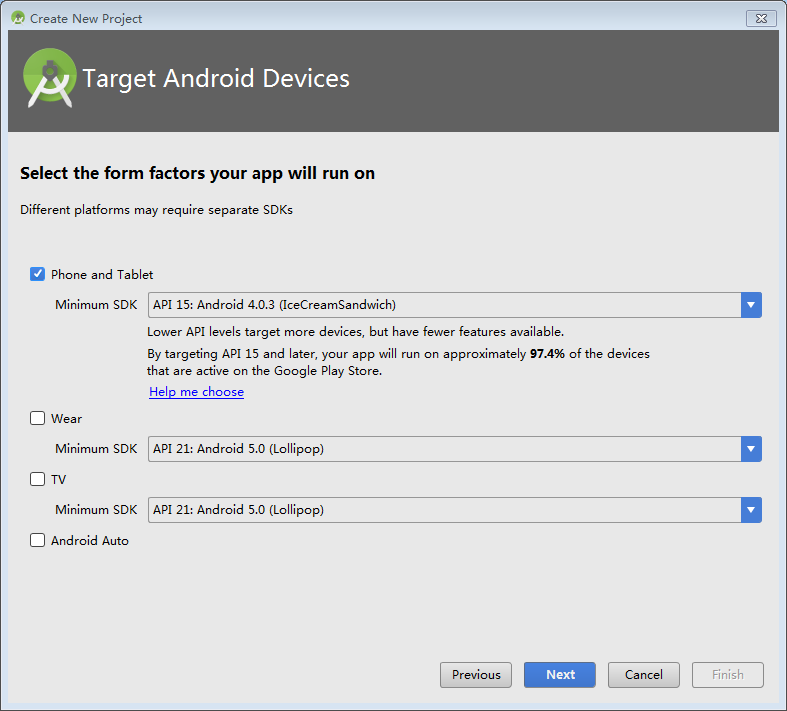This screenshot has width=787, height=711.
Task: Cancel the Create New Project wizard
Action: (x=643, y=675)
